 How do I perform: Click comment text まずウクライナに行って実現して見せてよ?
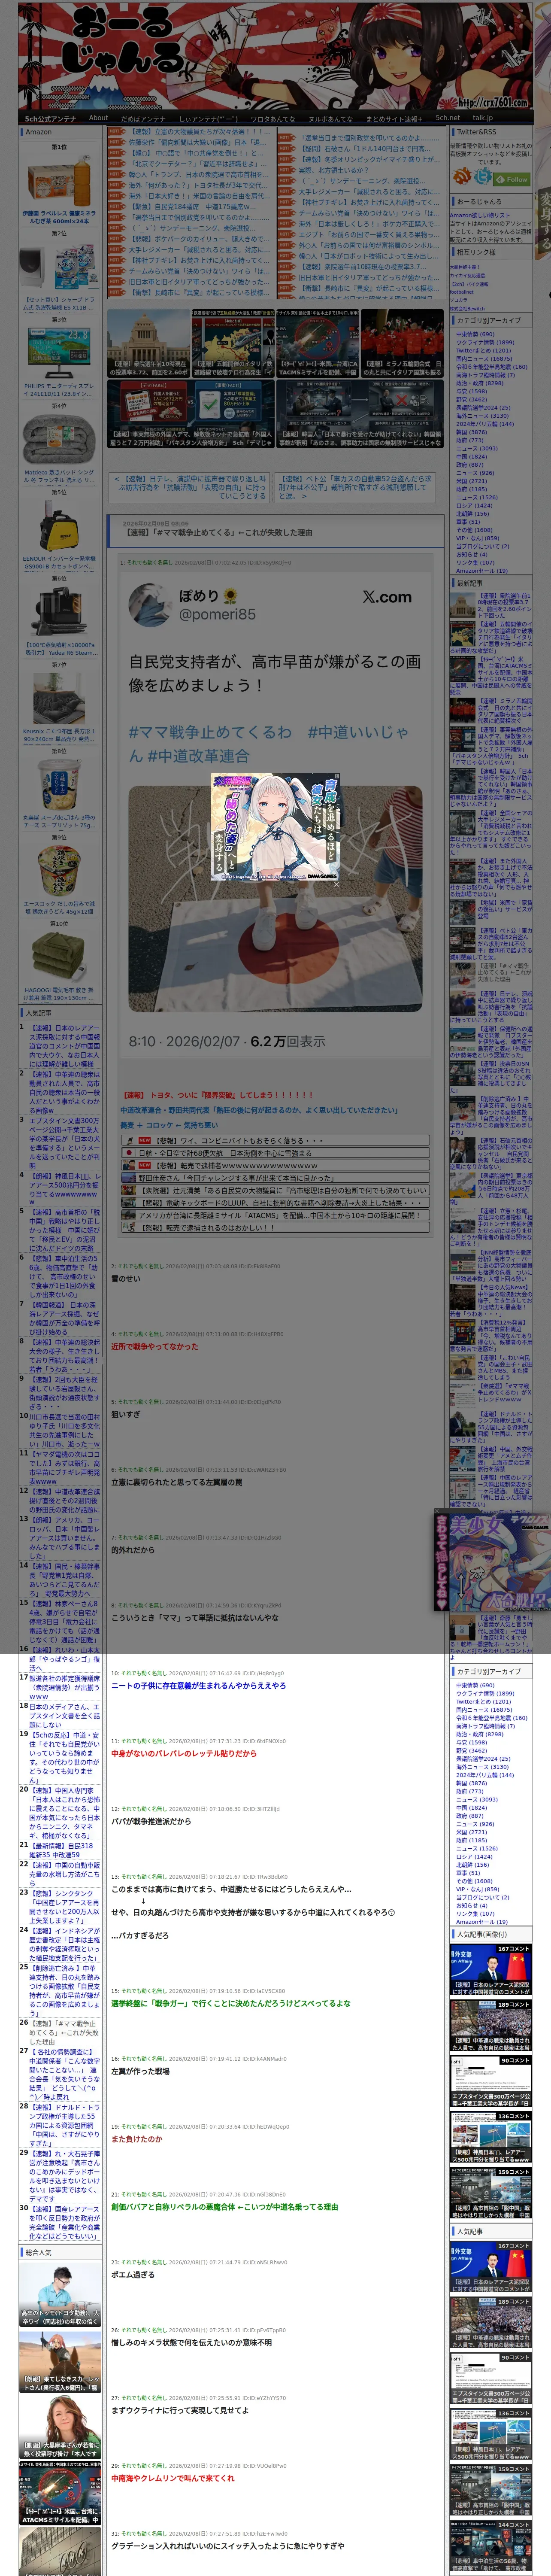pyautogui.click(x=180, y=2410)
